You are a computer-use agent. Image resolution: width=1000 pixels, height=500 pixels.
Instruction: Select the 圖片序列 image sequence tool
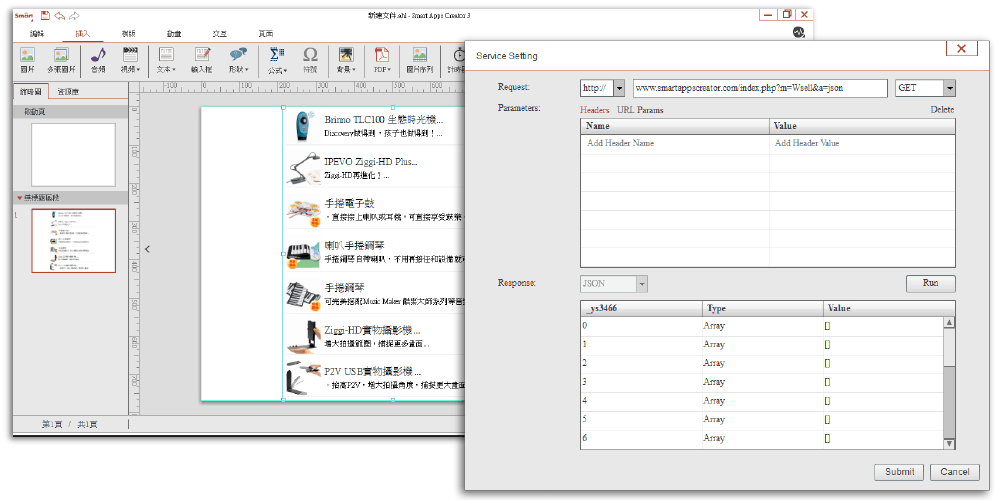pos(420,60)
